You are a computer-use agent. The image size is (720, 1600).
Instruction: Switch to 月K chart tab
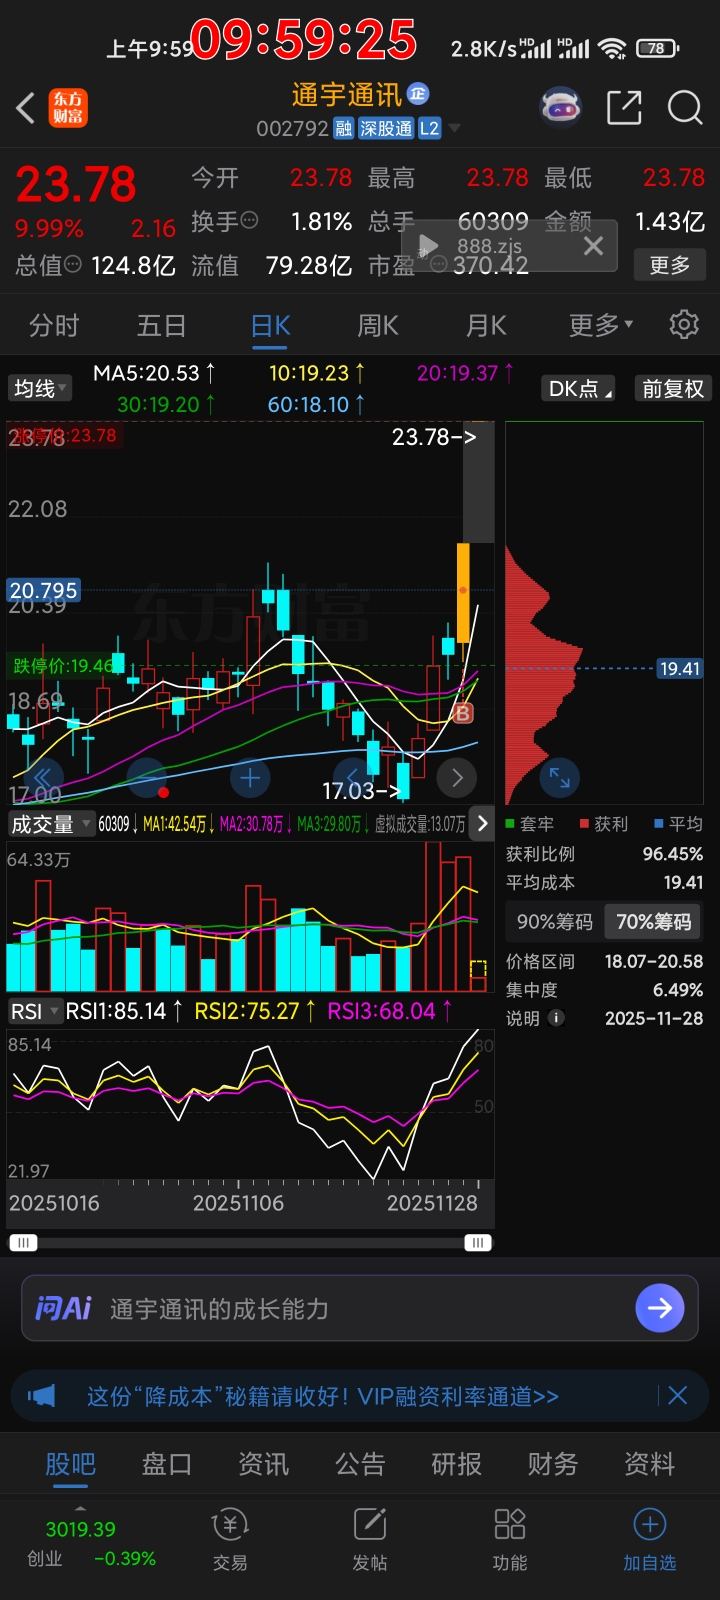[486, 325]
